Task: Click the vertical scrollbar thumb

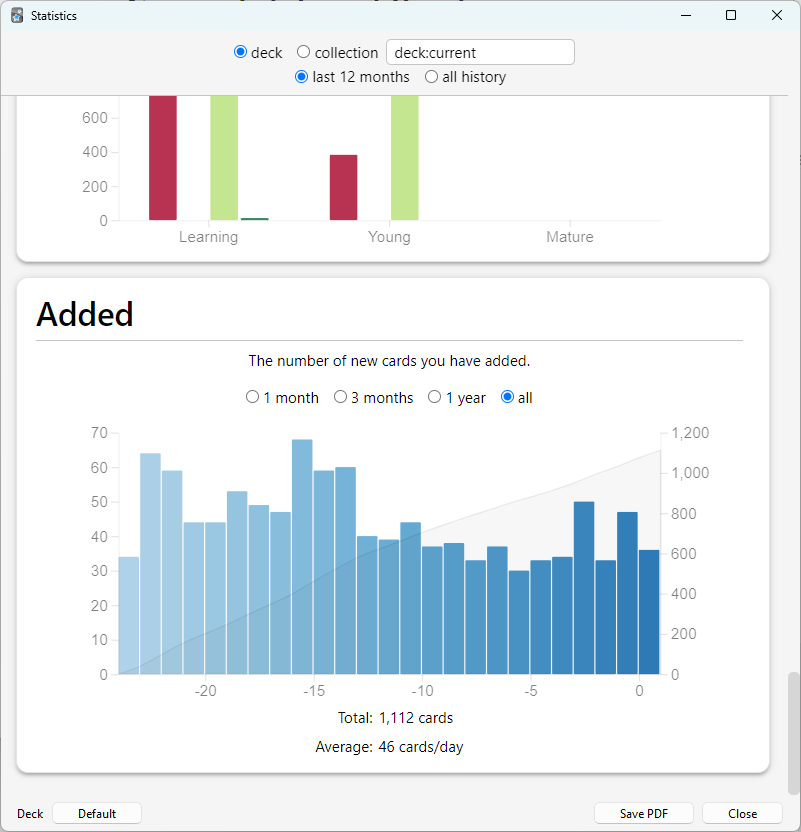Action: click(793, 733)
